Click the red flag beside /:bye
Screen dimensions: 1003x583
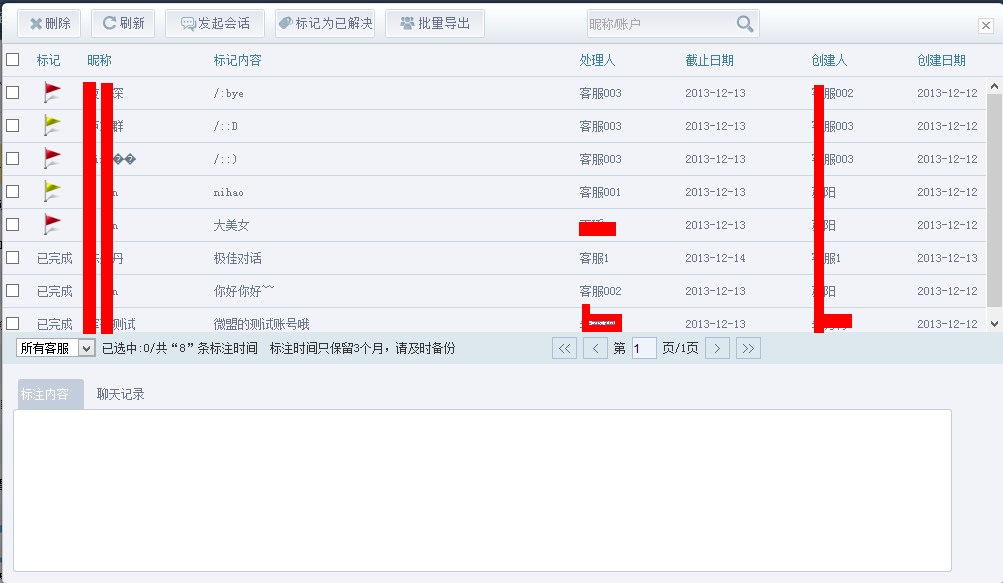click(52, 93)
